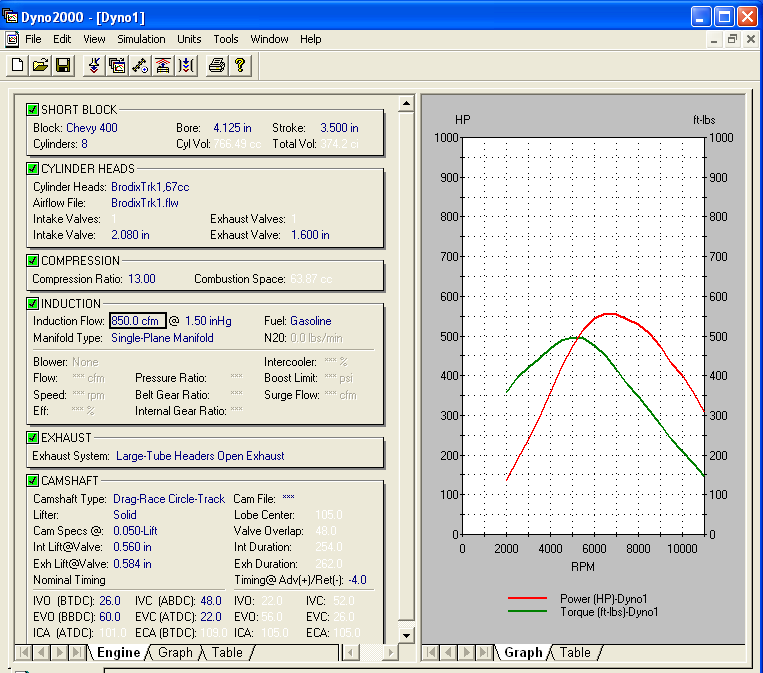Click the Induction Flow 850.0 cfm field
Screen dimensions: 763x673
(138, 321)
